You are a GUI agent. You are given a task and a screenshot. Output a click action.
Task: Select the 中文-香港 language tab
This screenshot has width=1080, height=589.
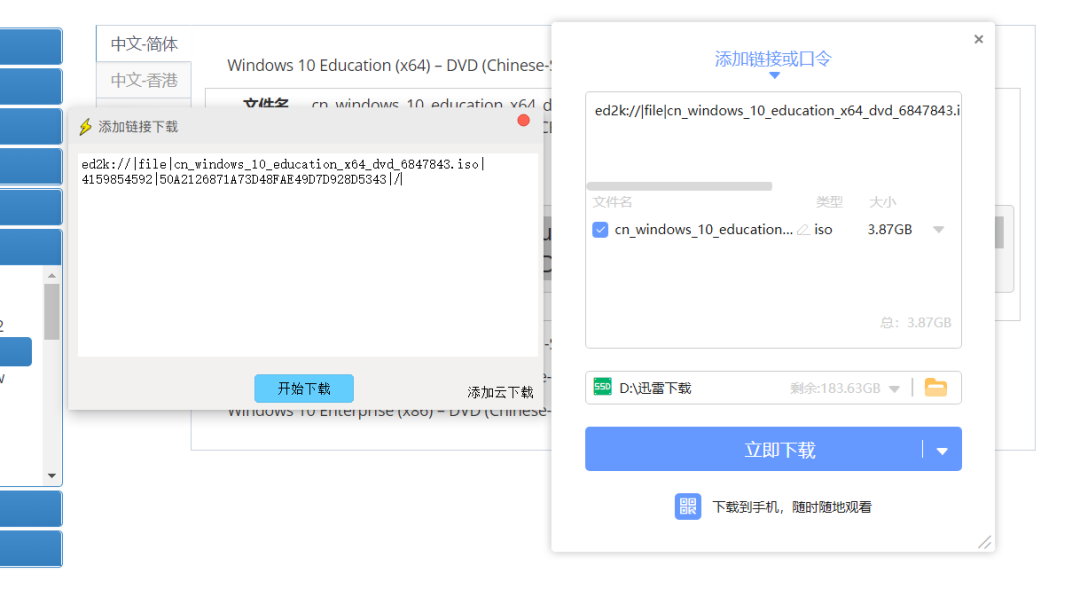[x=144, y=81]
